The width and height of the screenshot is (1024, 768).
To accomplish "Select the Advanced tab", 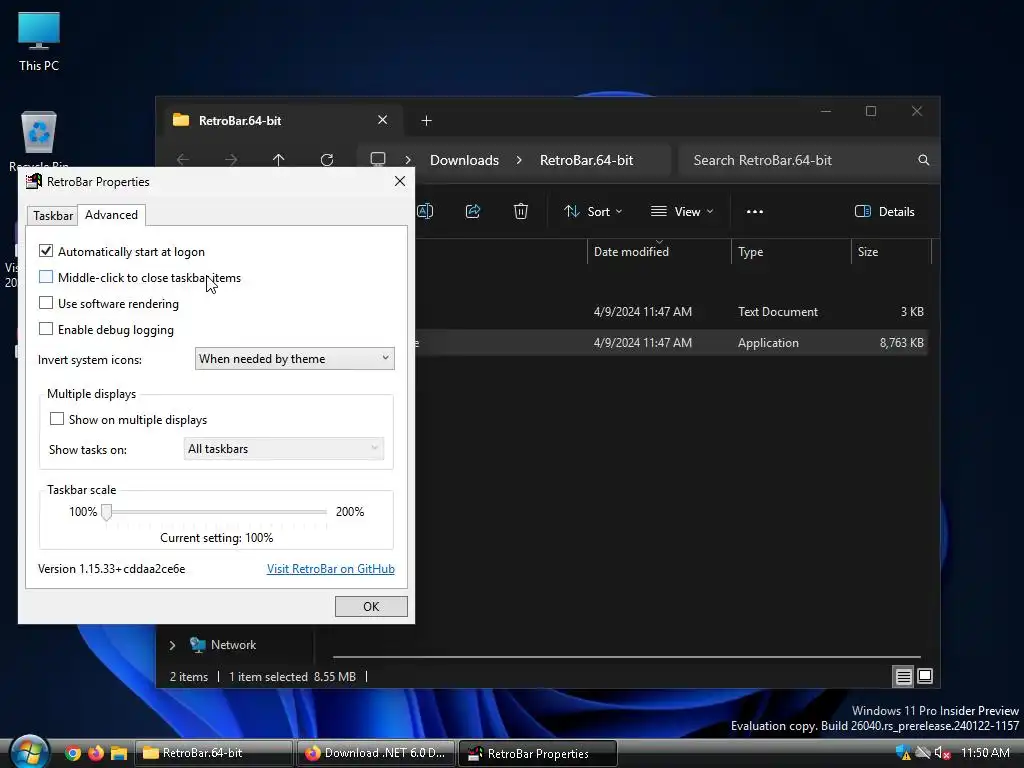I will pos(111,215).
